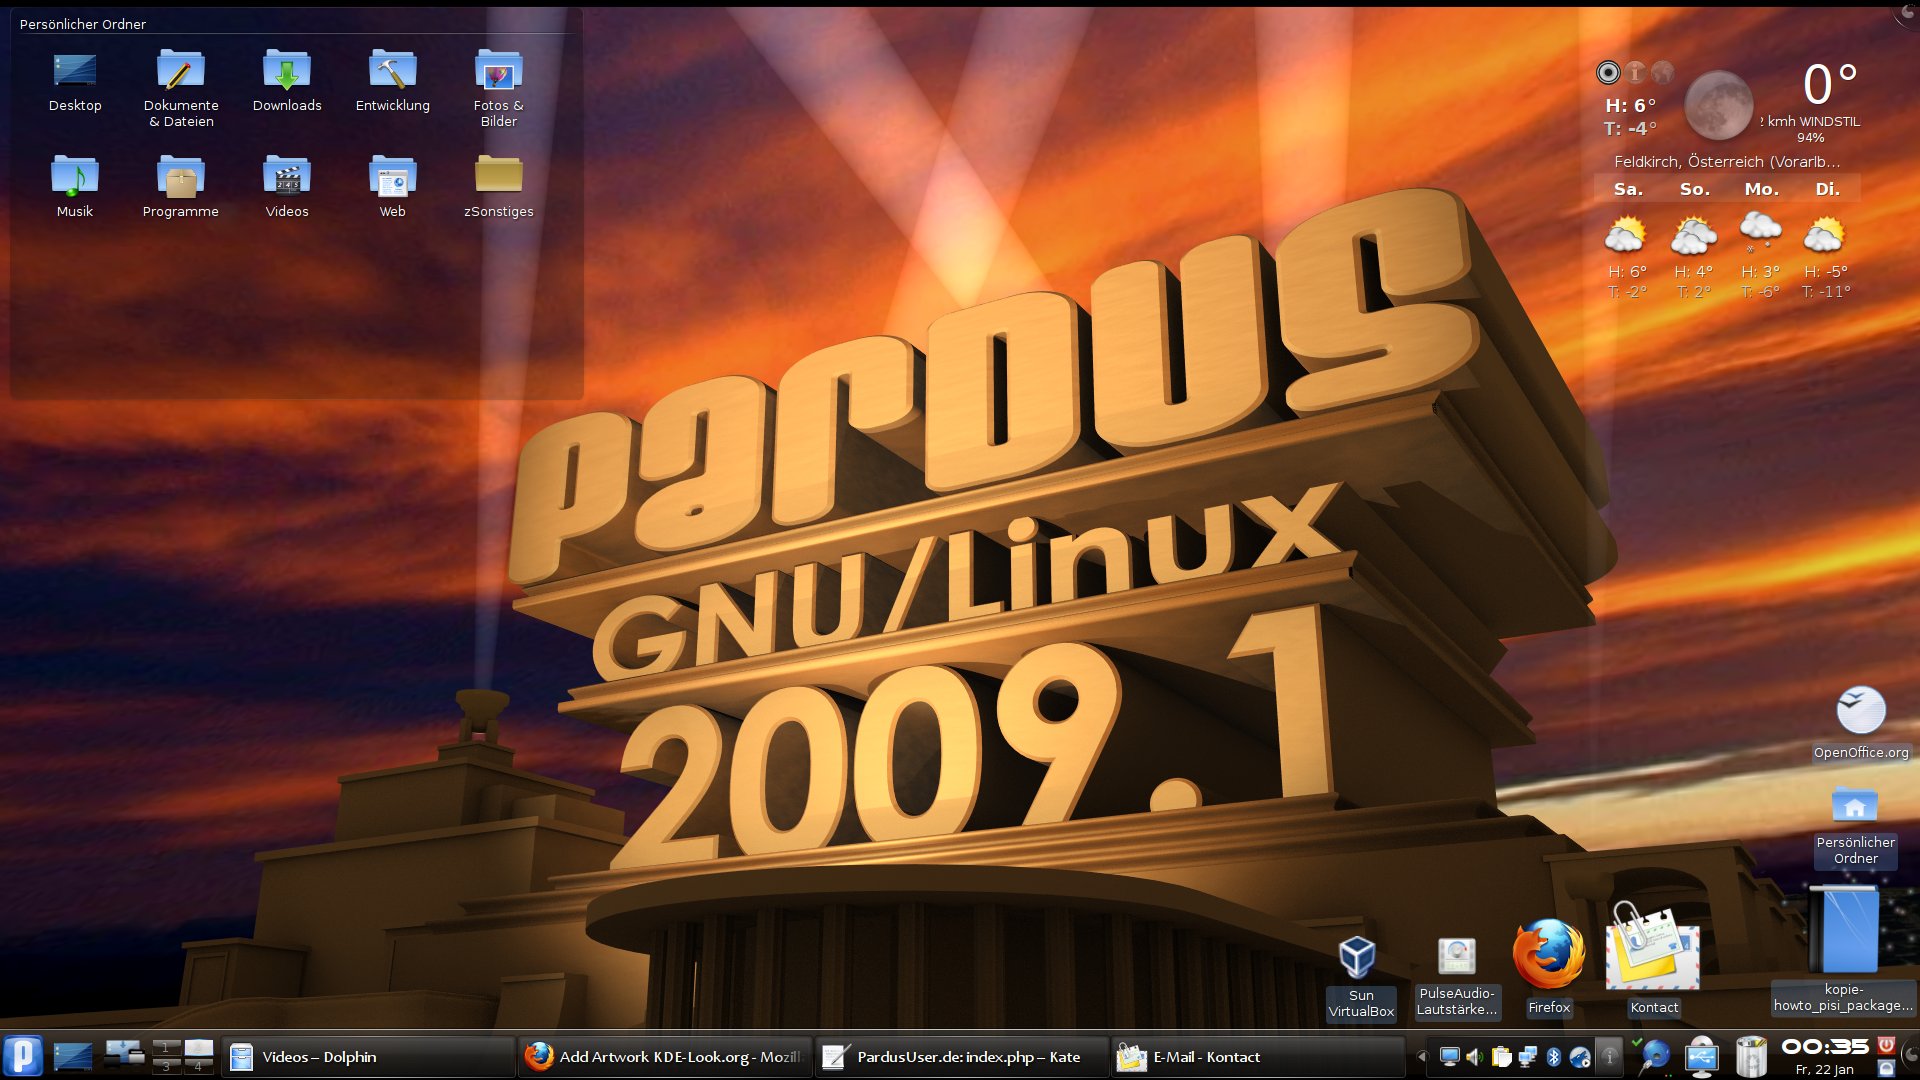Select the Sa. forecast day
This screenshot has height=1080, width=1920.
(x=1628, y=189)
